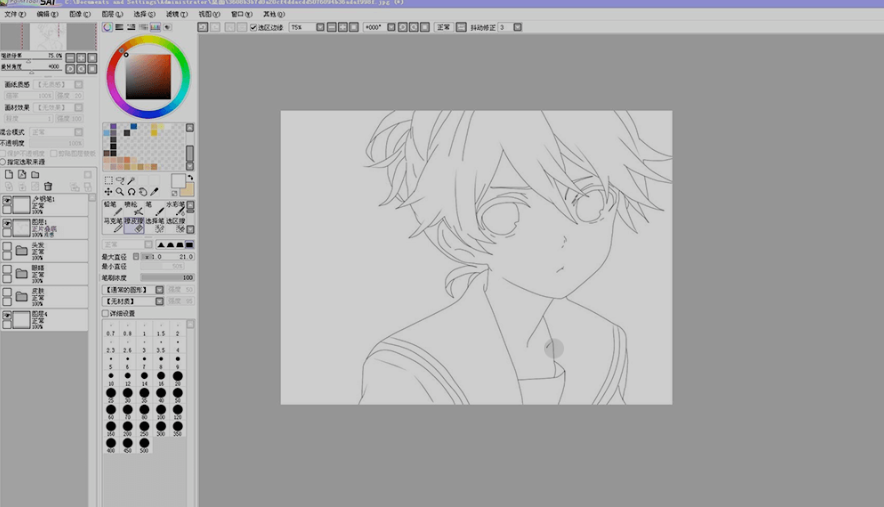Viewport: 884px width, 507px height.
Task: Swap foreground and background colors
Action: point(191,178)
